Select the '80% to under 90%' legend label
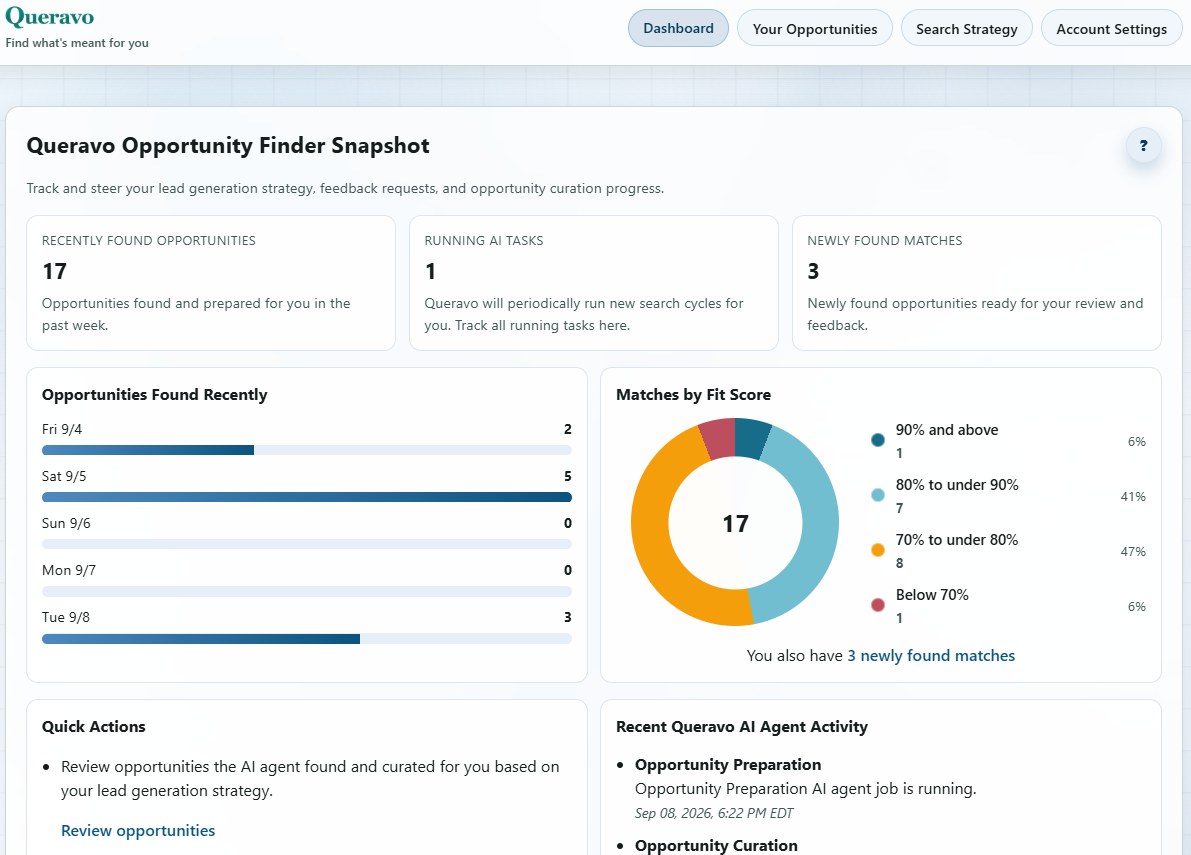This screenshot has height=855, width=1191. [x=957, y=484]
